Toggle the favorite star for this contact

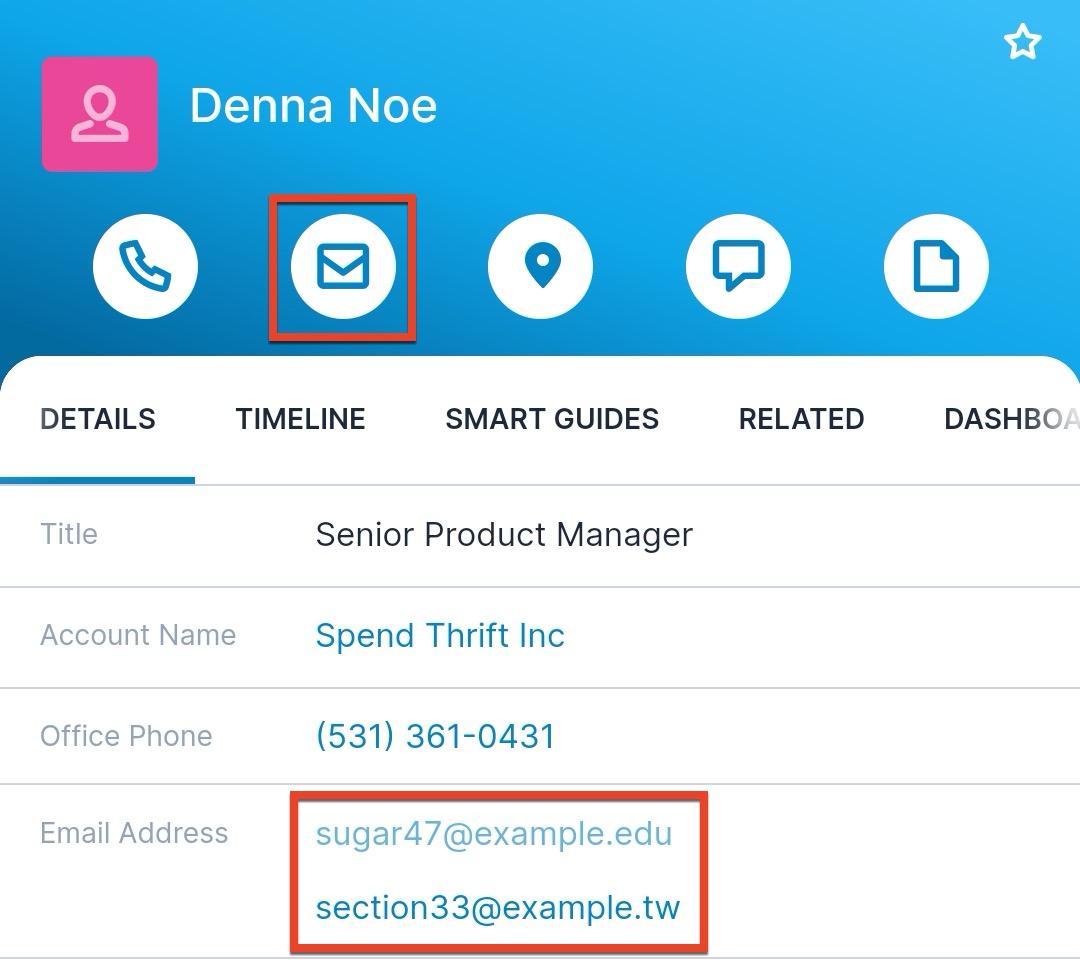click(1022, 43)
